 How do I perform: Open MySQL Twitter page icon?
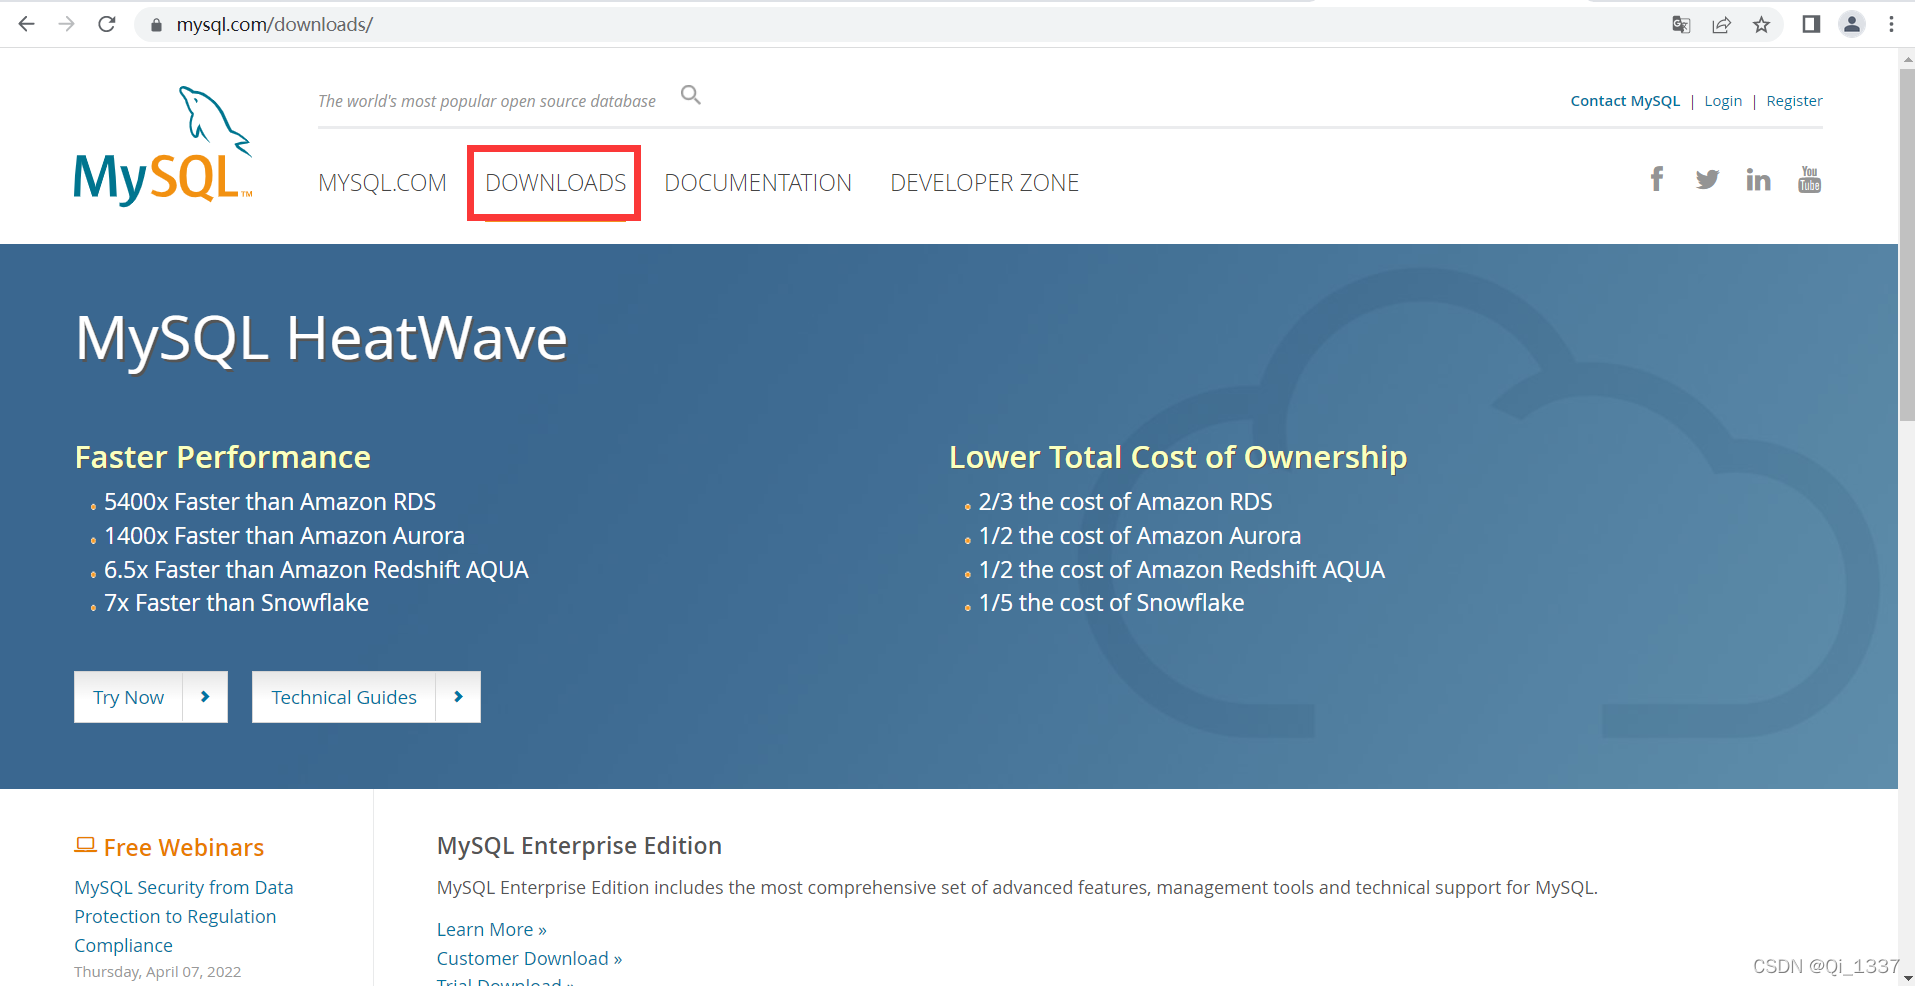[x=1707, y=180]
